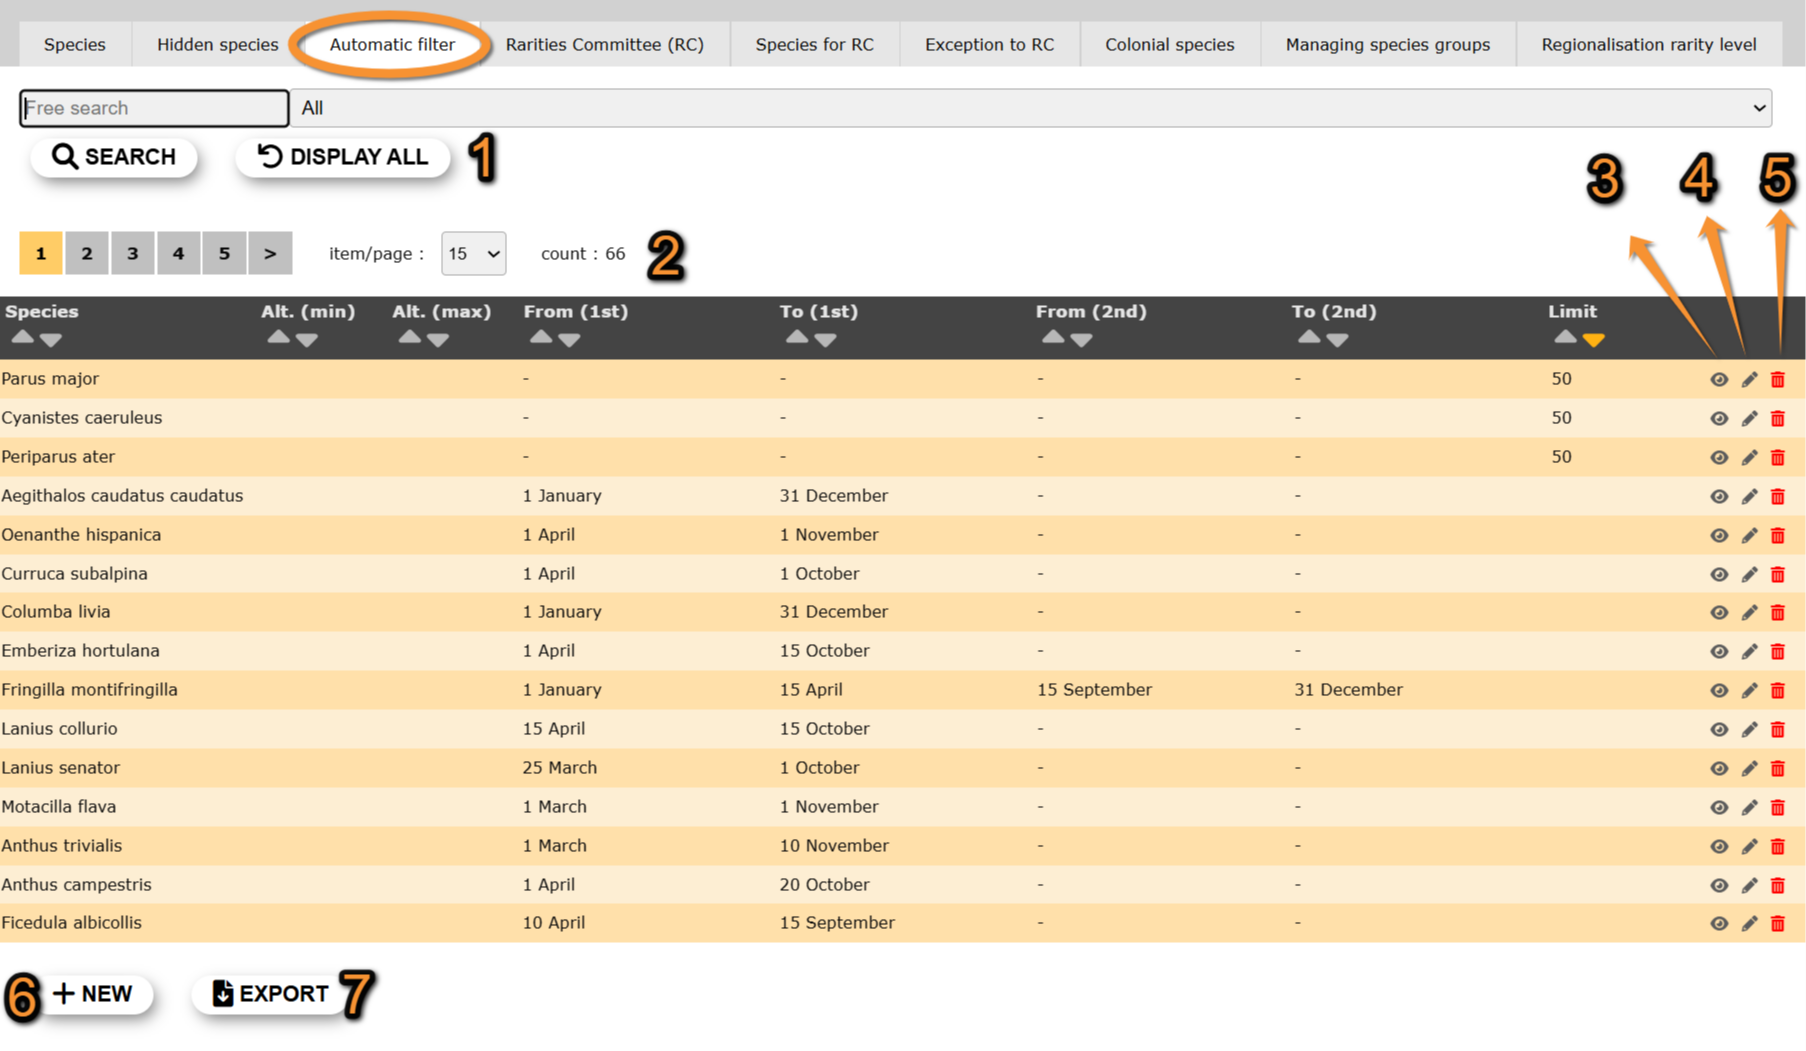Delete the Cyanistes caeruleus row via trash icon
The height and width of the screenshot is (1051, 1806).
tap(1777, 418)
